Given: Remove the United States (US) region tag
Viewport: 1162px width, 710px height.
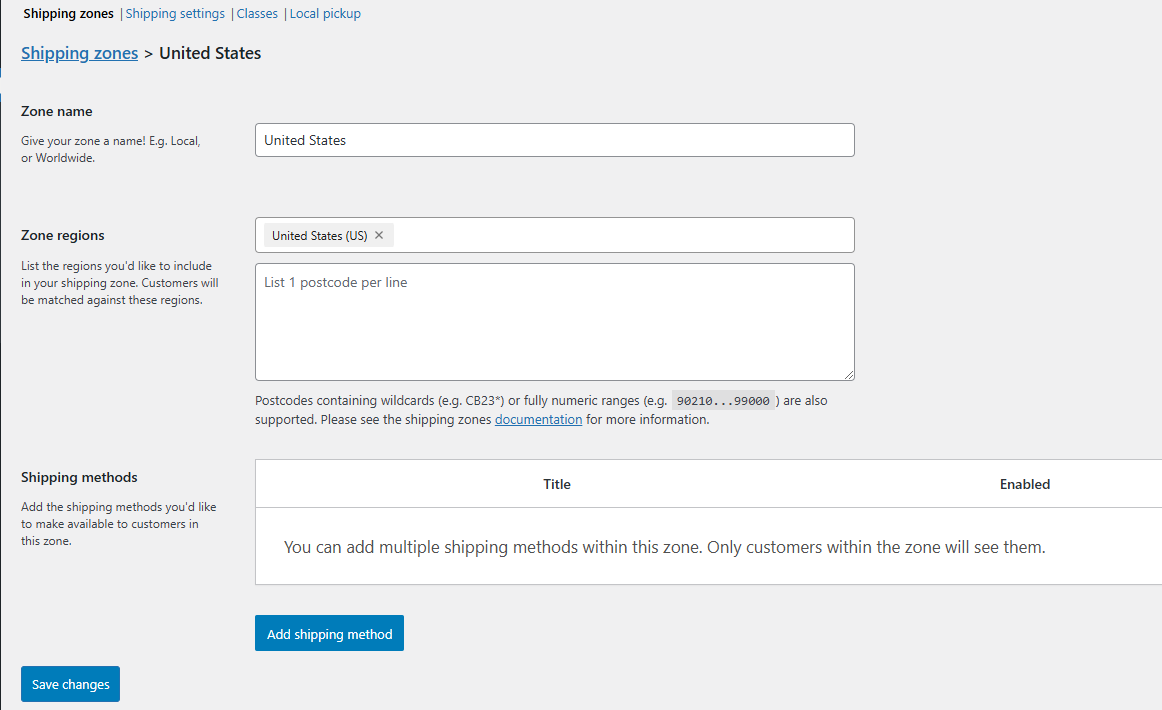Looking at the screenshot, I should (379, 236).
